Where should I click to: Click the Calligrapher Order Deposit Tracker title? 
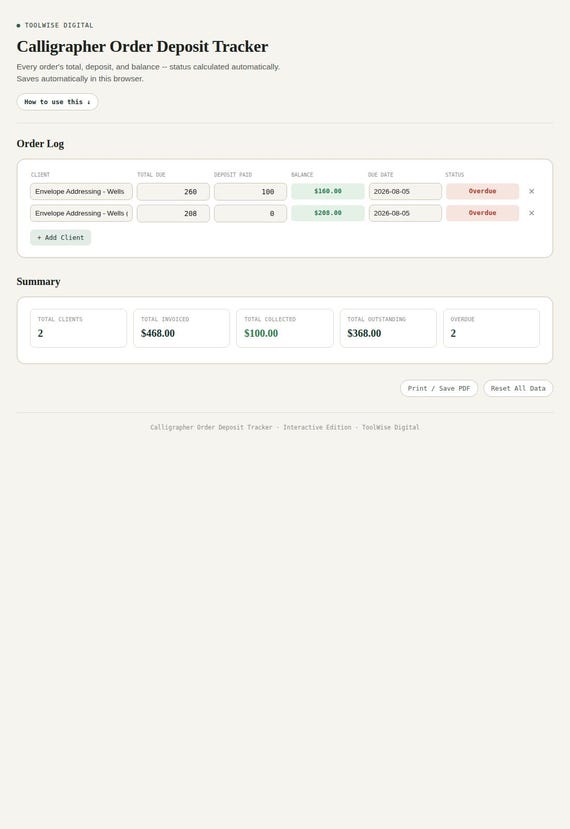[142, 47]
